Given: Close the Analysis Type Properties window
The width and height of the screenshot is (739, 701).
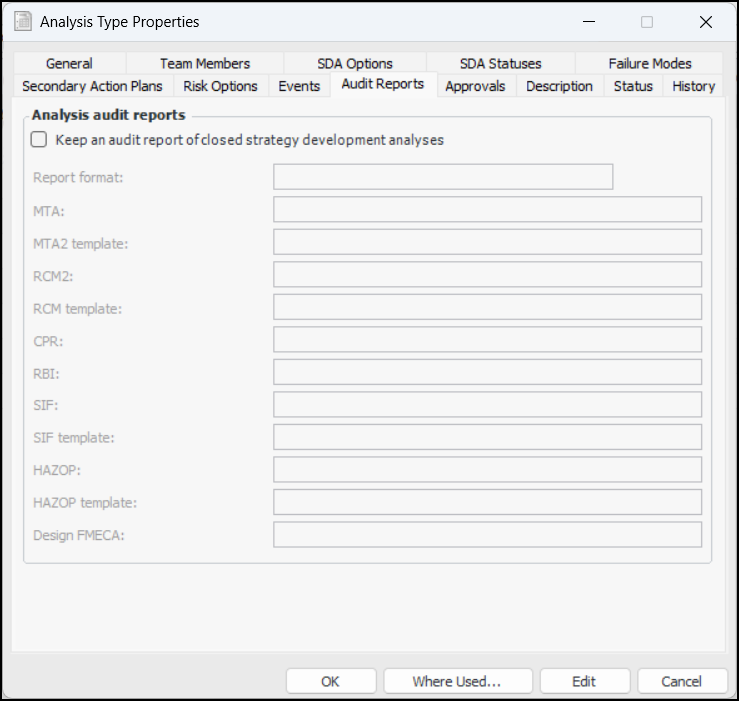Looking at the screenshot, I should click(x=706, y=22).
